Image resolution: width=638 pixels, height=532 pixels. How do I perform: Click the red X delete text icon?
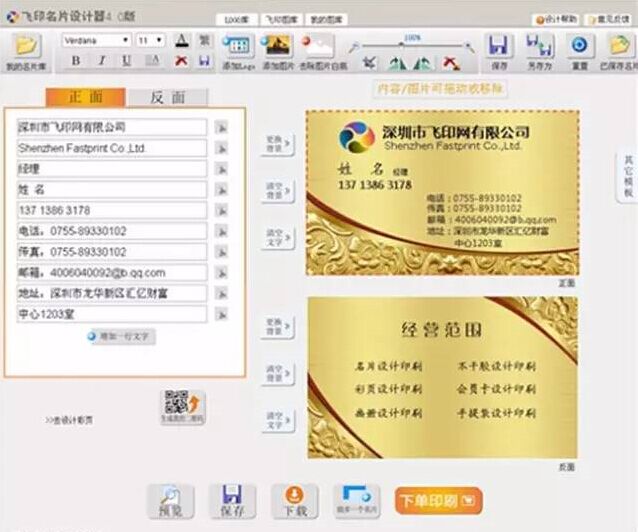coord(181,61)
